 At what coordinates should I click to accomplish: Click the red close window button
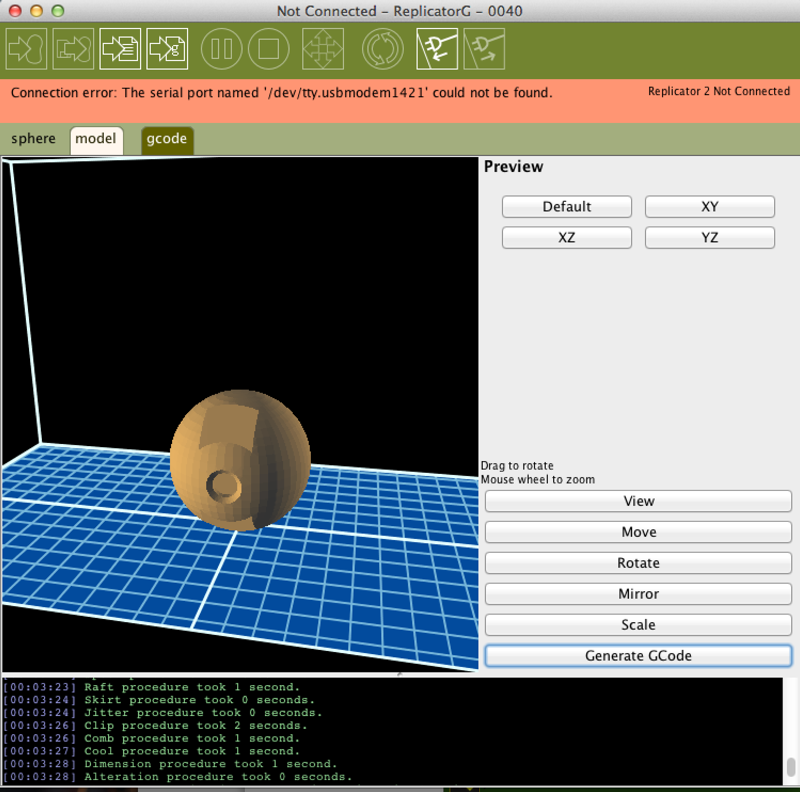(15, 11)
